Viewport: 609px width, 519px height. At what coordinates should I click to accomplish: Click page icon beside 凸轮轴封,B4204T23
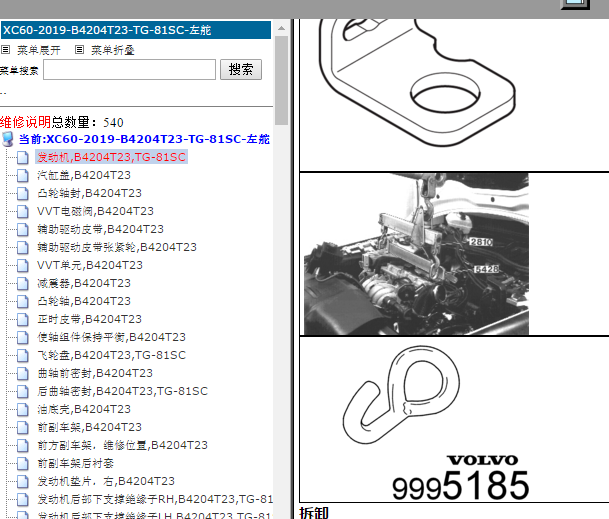[23, 193]
